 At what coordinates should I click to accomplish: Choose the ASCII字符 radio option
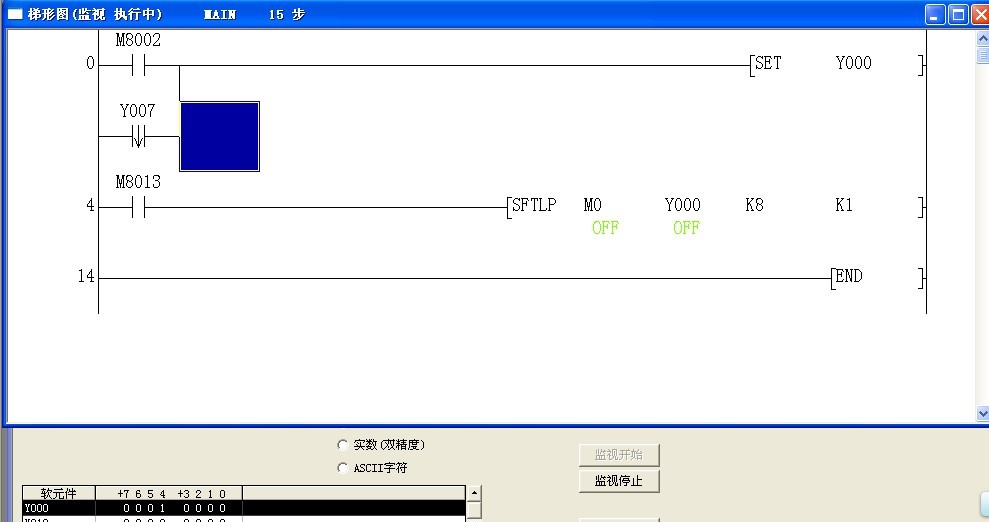coord(344,468)
